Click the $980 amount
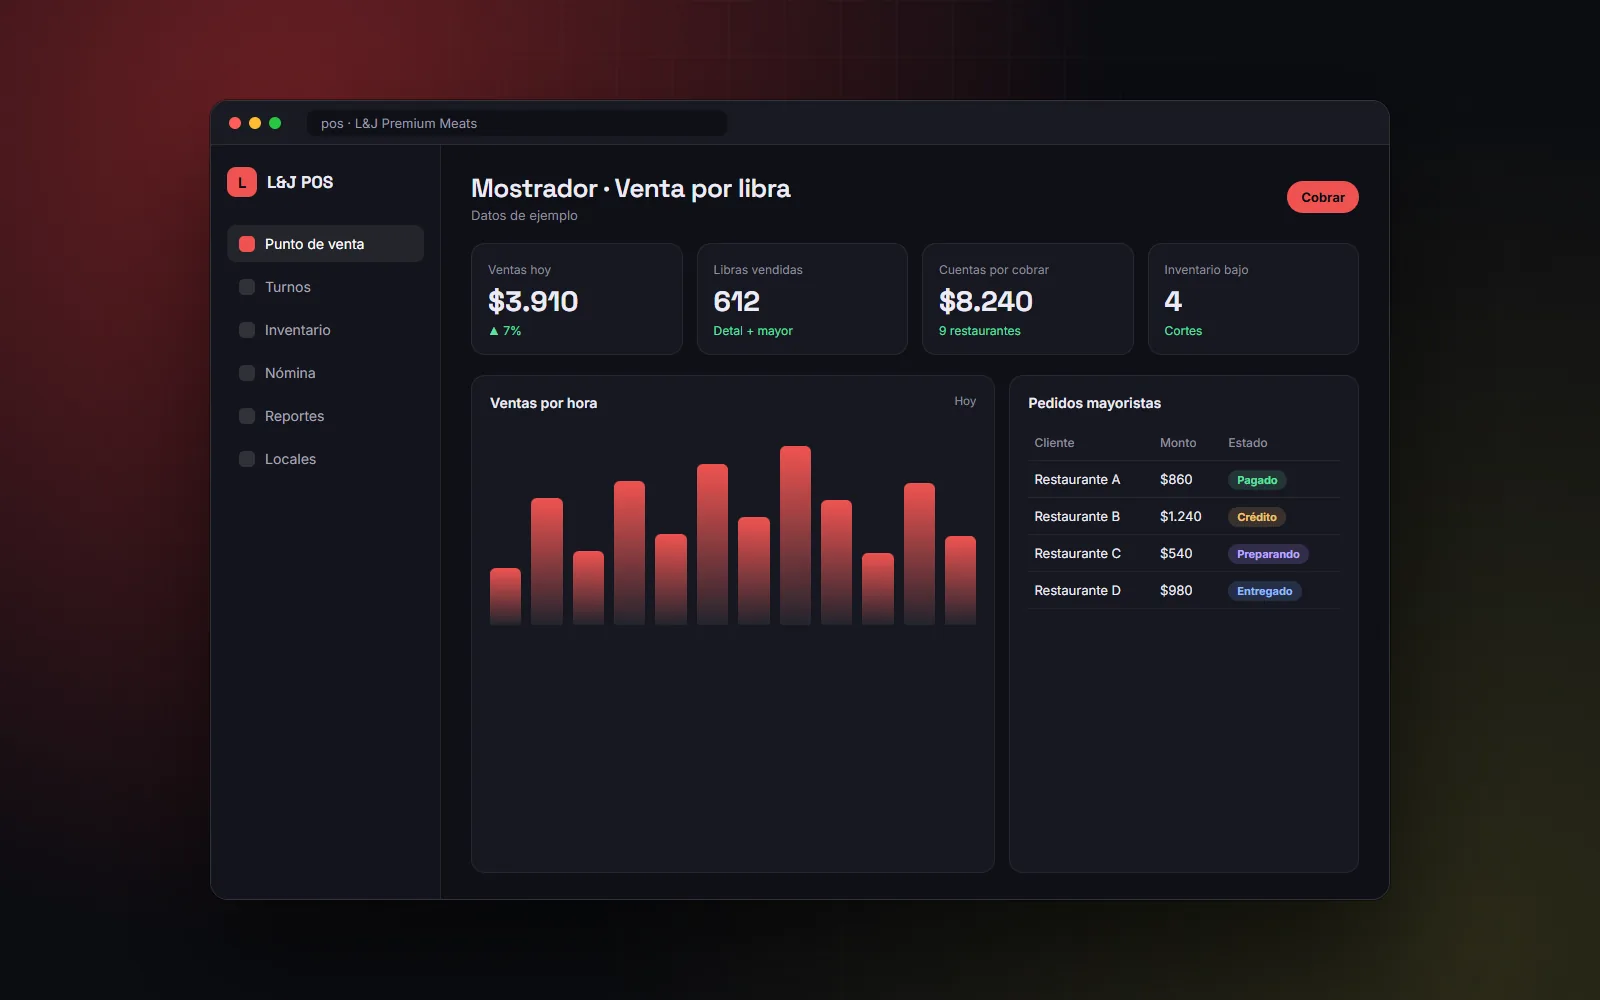The image size is (1600, 1000). click(1176, 591)
